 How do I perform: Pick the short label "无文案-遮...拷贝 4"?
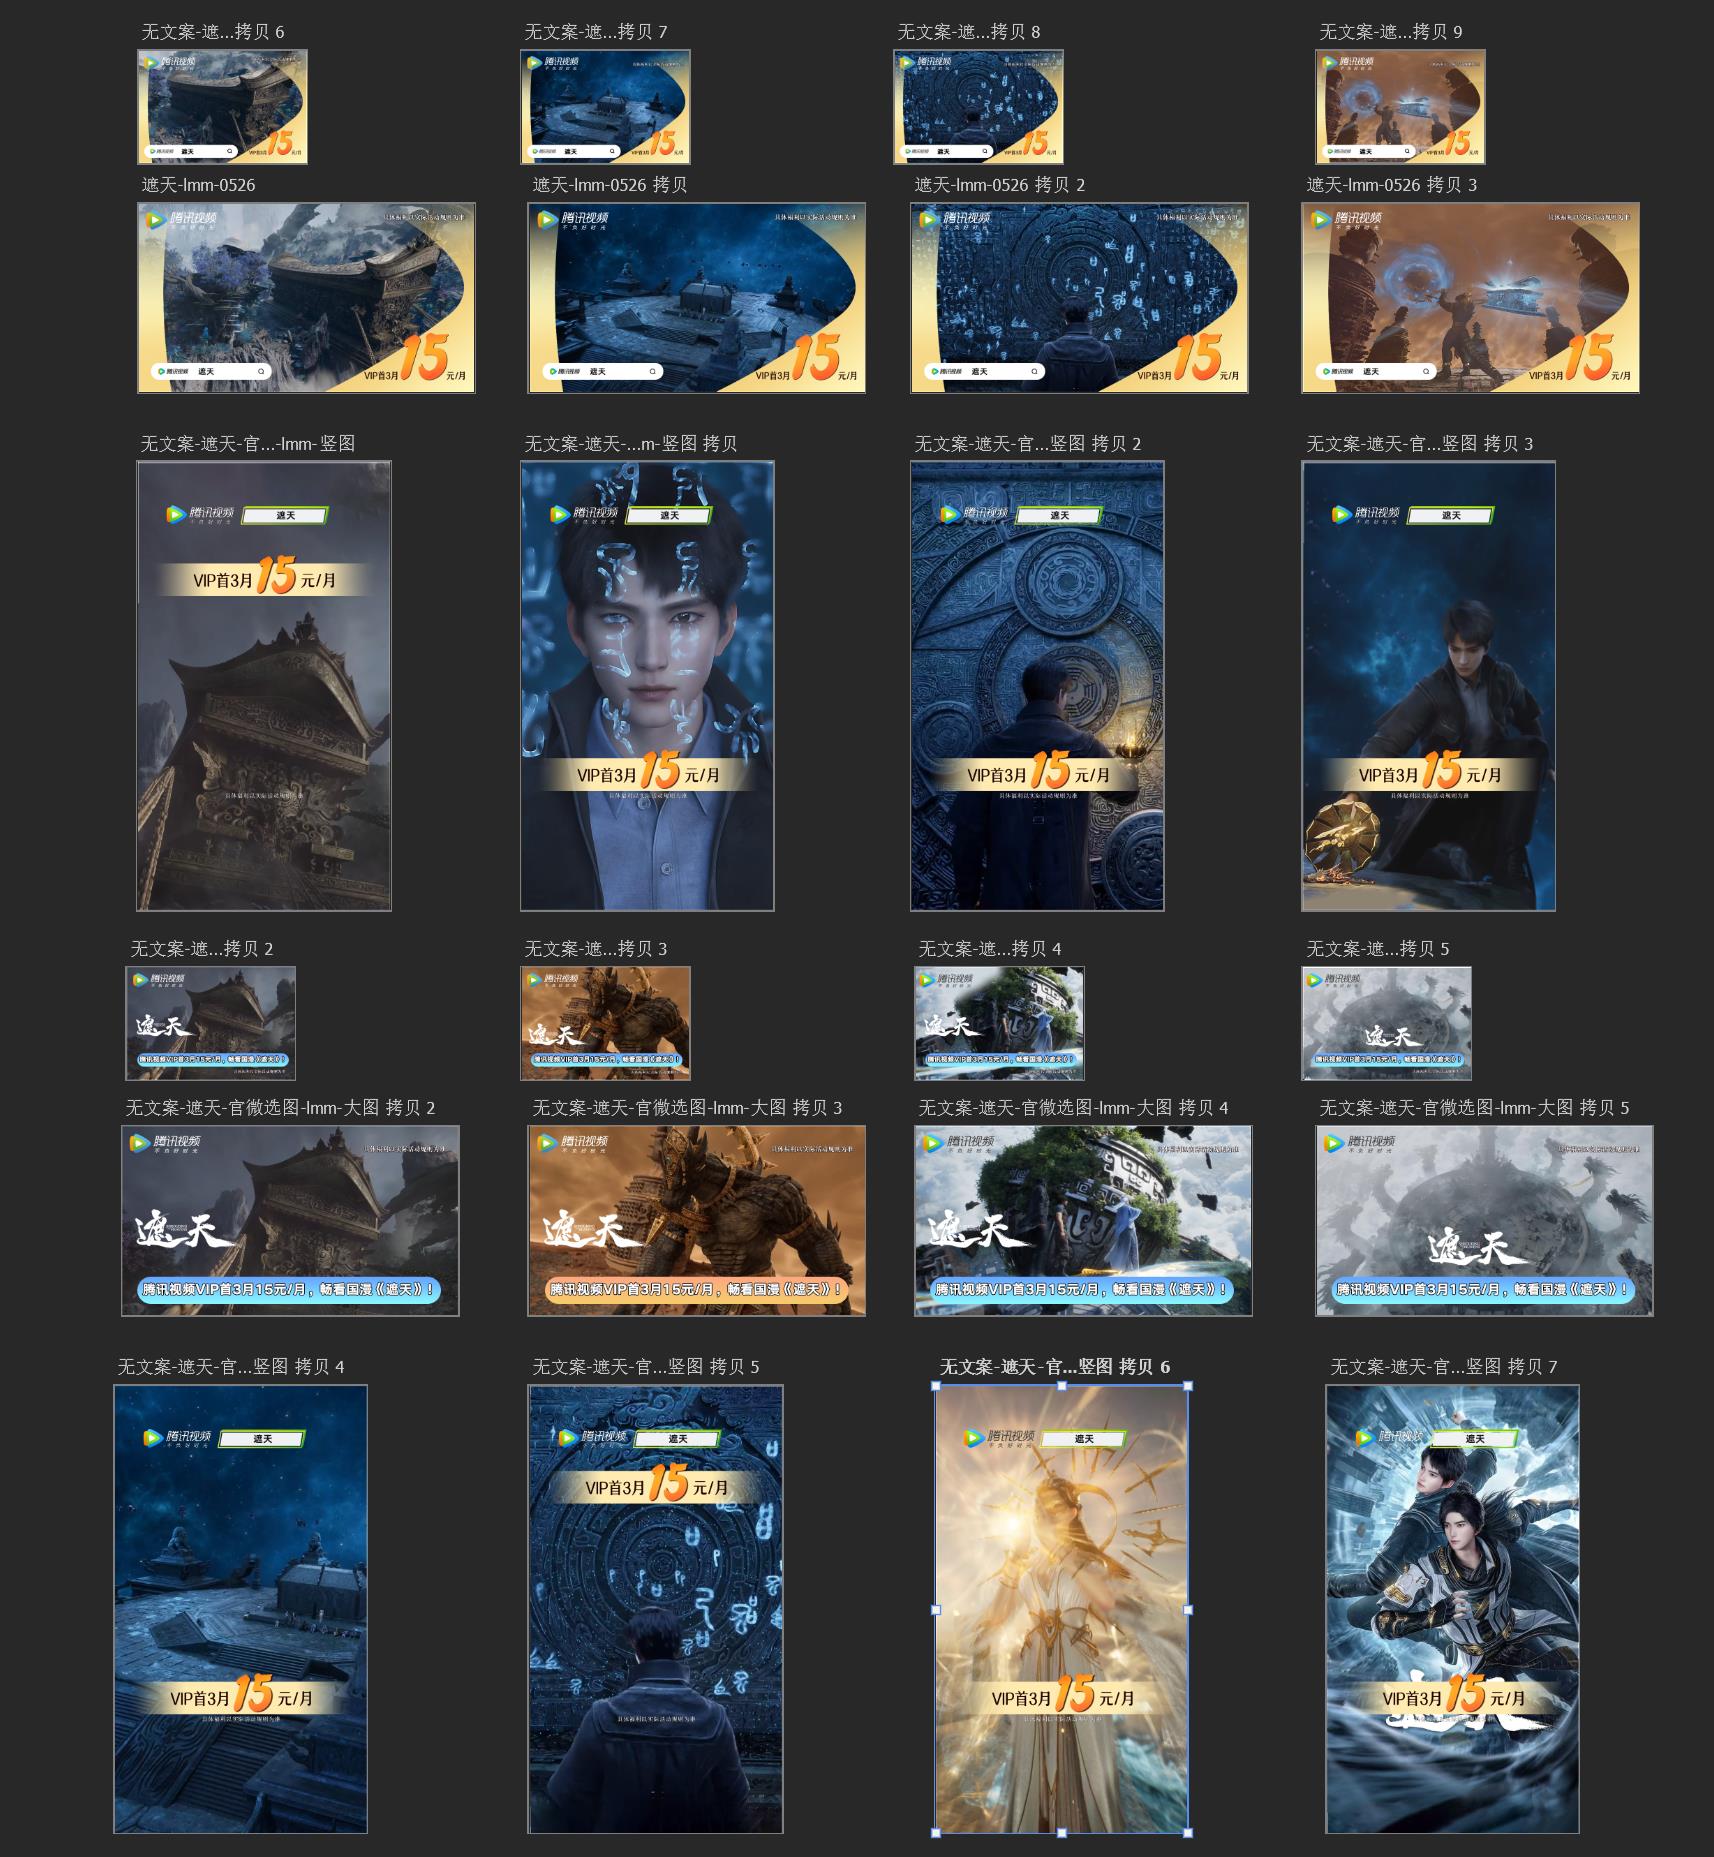(990, 948)
